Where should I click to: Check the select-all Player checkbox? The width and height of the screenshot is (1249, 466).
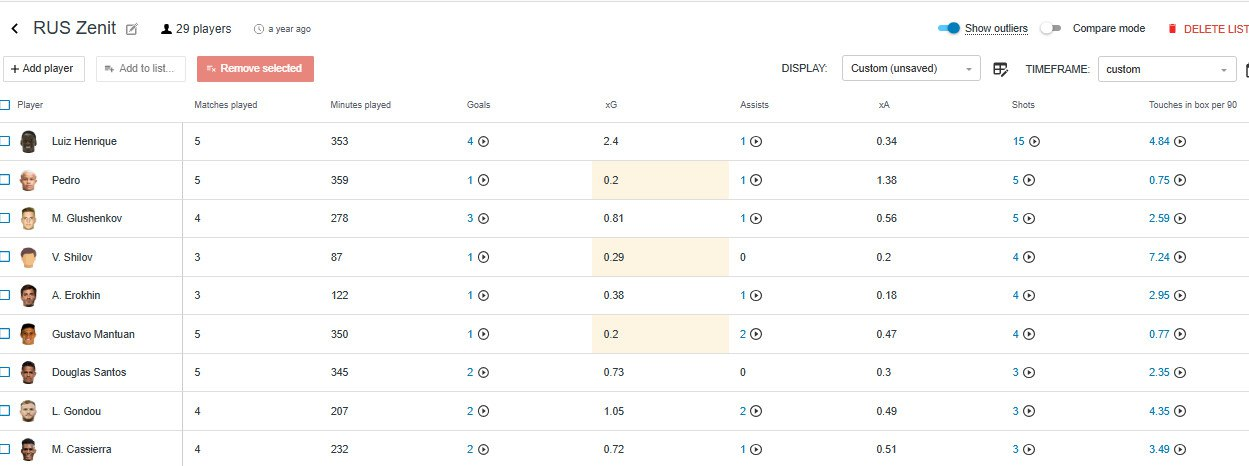point(5,104)
